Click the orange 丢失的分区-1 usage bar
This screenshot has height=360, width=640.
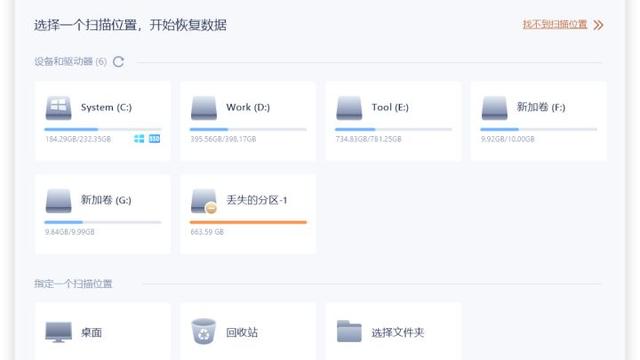(x=248, y=222)
